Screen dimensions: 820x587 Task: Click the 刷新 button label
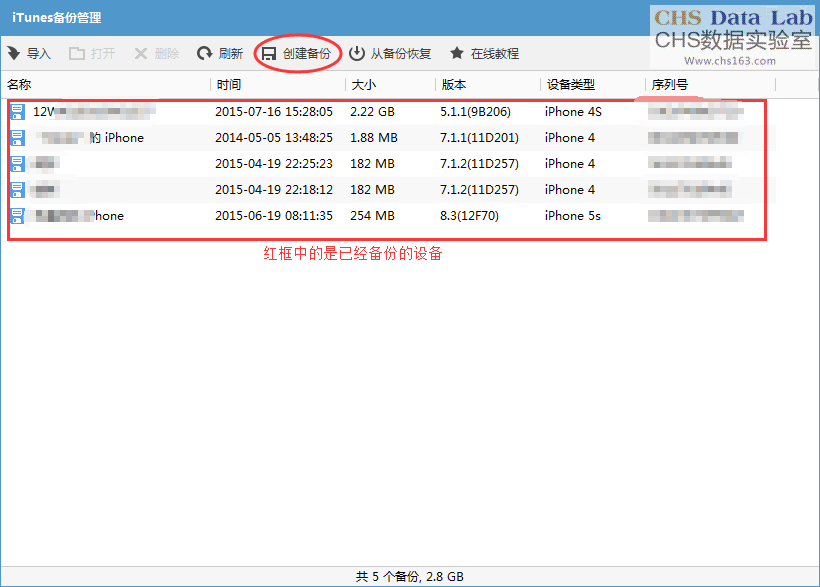coord(231,53)
